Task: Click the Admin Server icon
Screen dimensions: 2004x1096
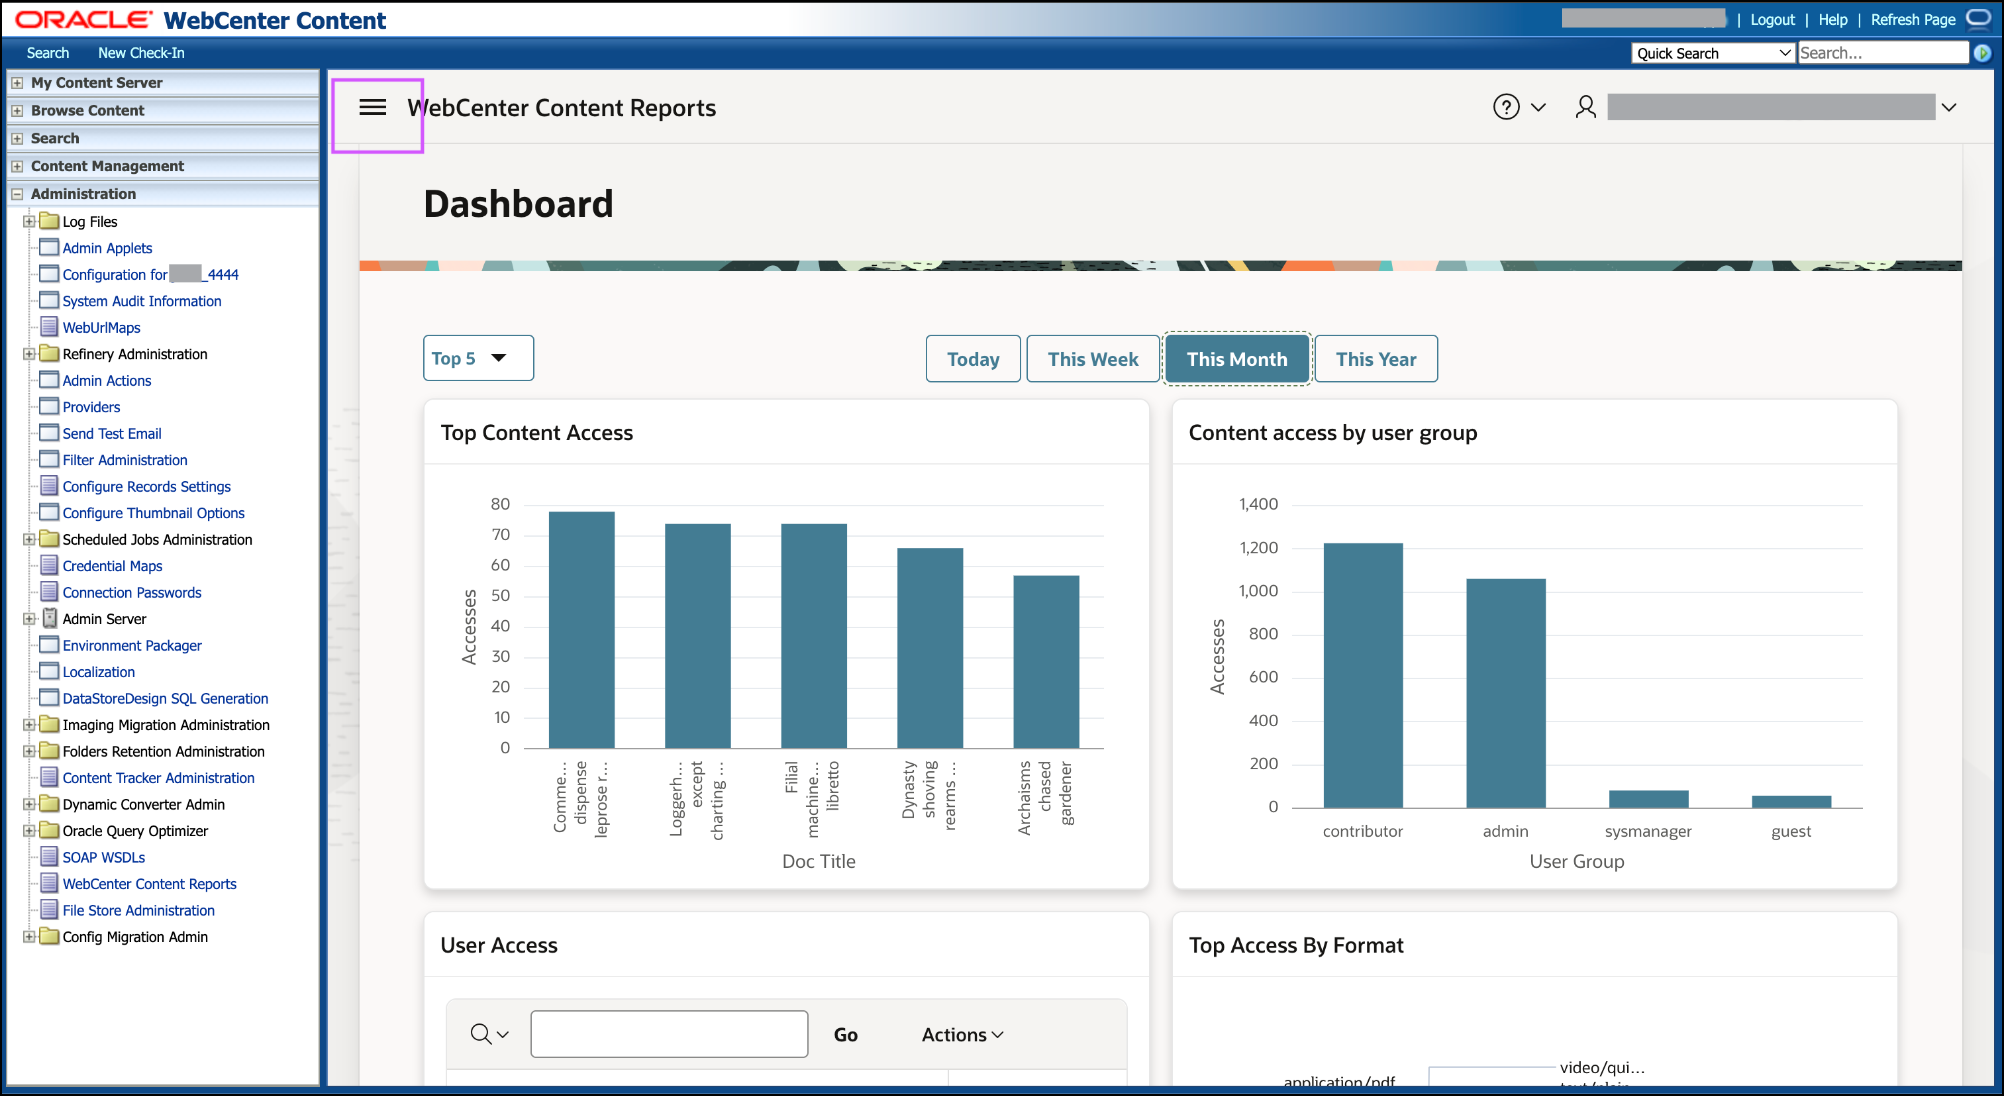Action: tap(49, 619)
